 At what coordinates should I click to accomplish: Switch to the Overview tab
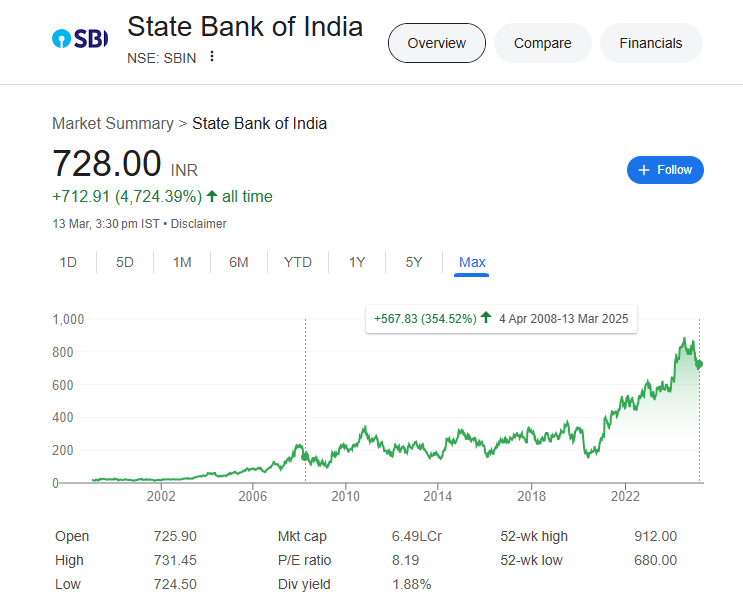[436, 43]
